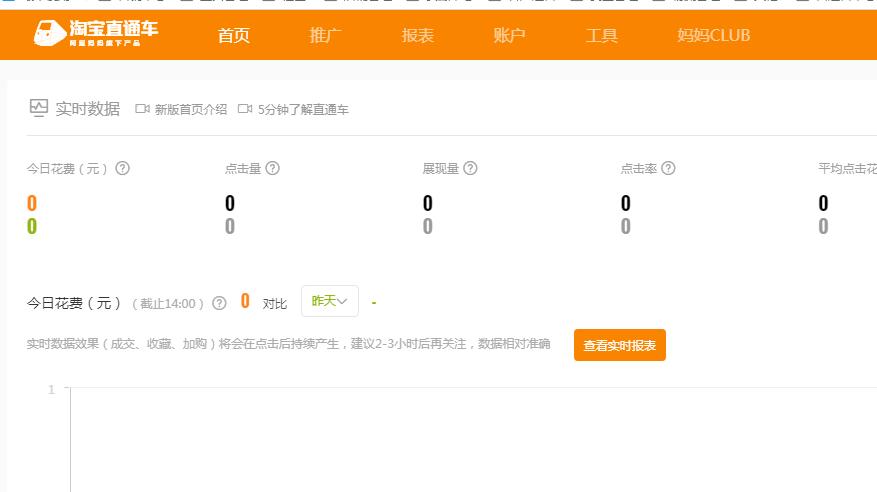Go to the 首页 tab
Image resolution: width=877 pixels, height=492 pixels.
pyautogui.click(x=234, y=36)
